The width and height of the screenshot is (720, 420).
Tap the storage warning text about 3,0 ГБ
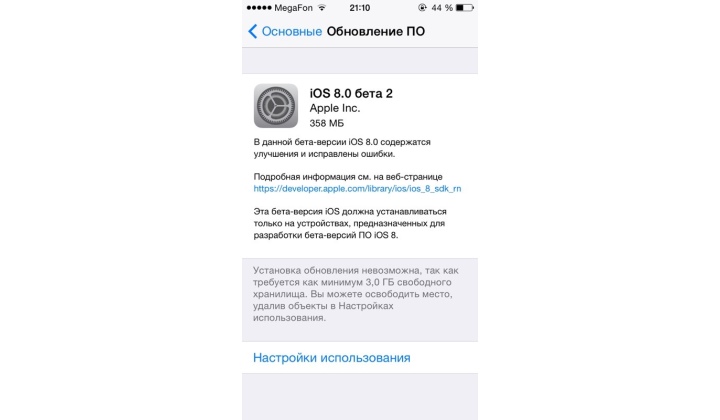[356, 294]
